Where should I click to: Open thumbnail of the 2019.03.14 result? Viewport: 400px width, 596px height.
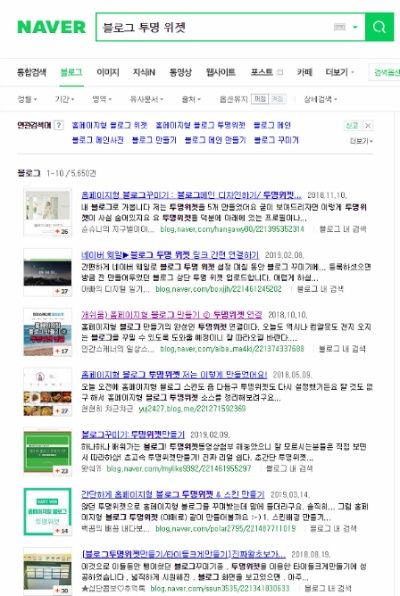pyautogui.click(x=48, y=512)
